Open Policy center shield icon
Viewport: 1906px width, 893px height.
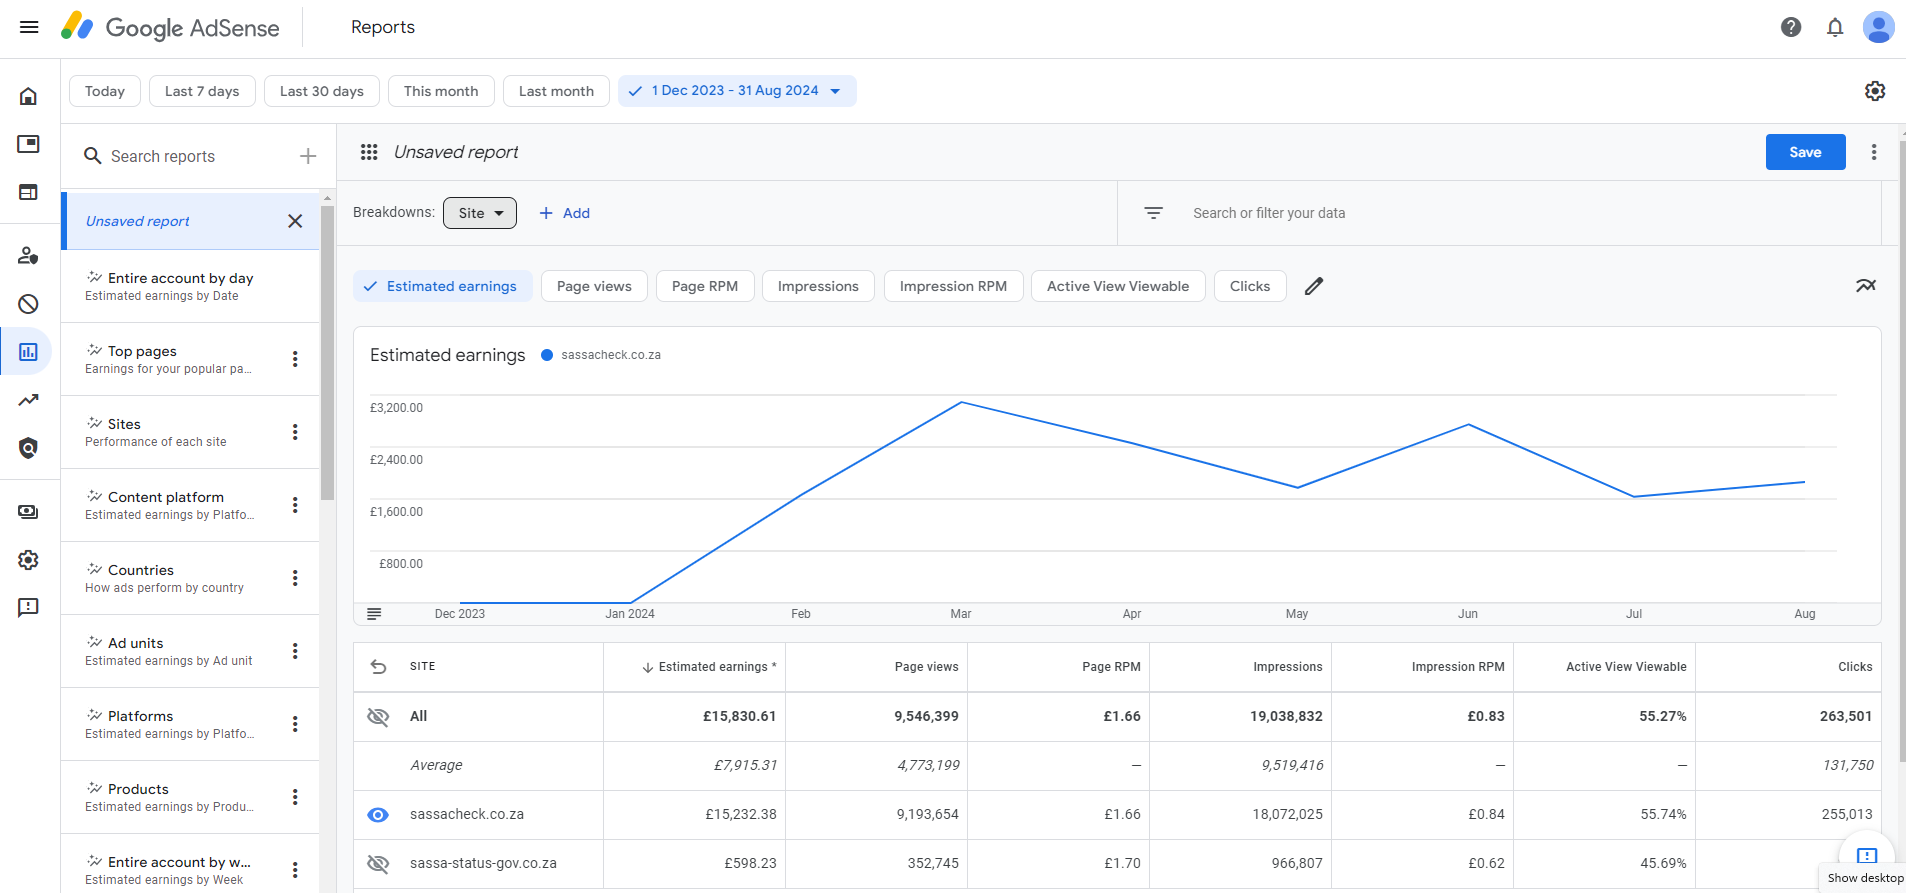coord(28,448)
